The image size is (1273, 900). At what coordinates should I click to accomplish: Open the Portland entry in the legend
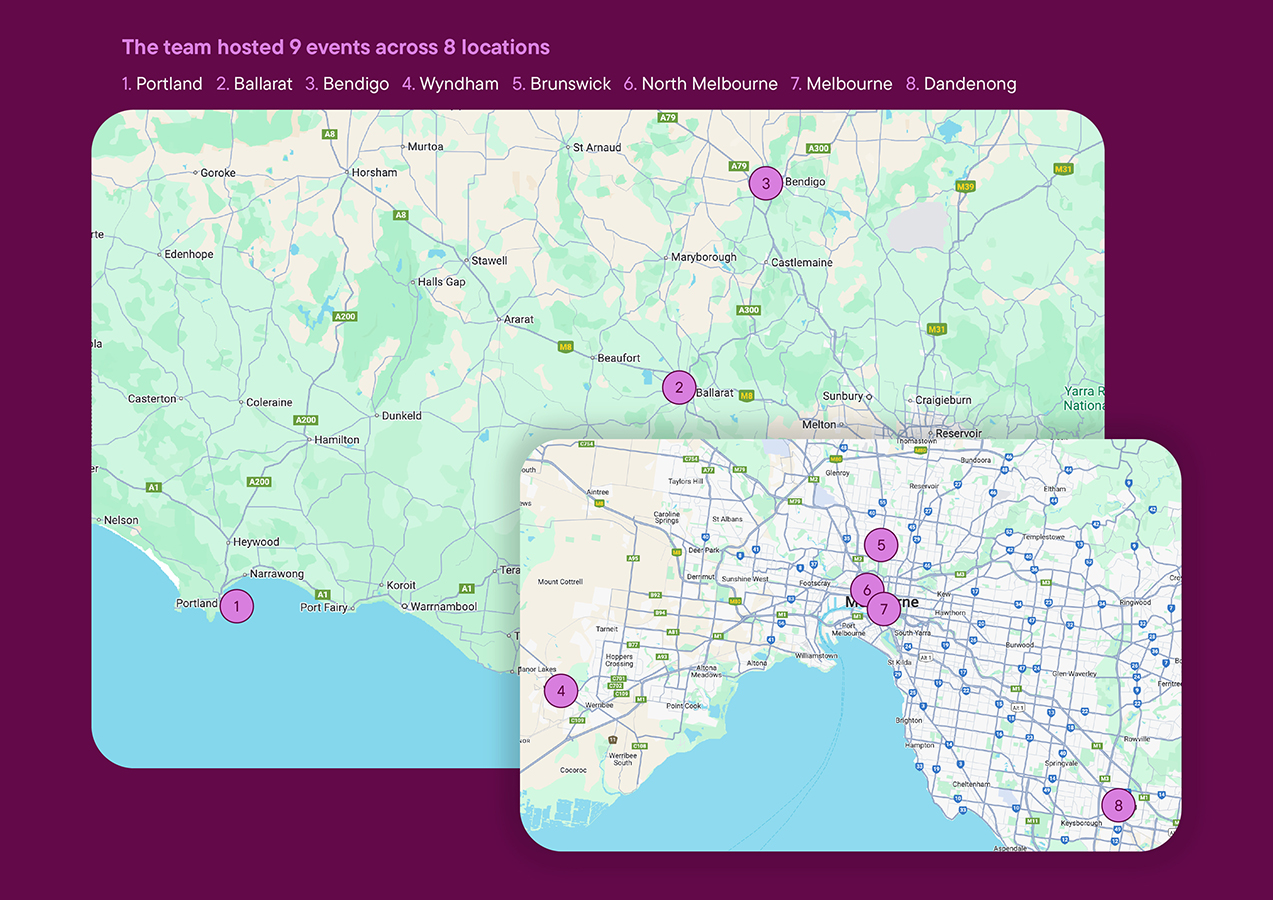click(x=162, y=84)
